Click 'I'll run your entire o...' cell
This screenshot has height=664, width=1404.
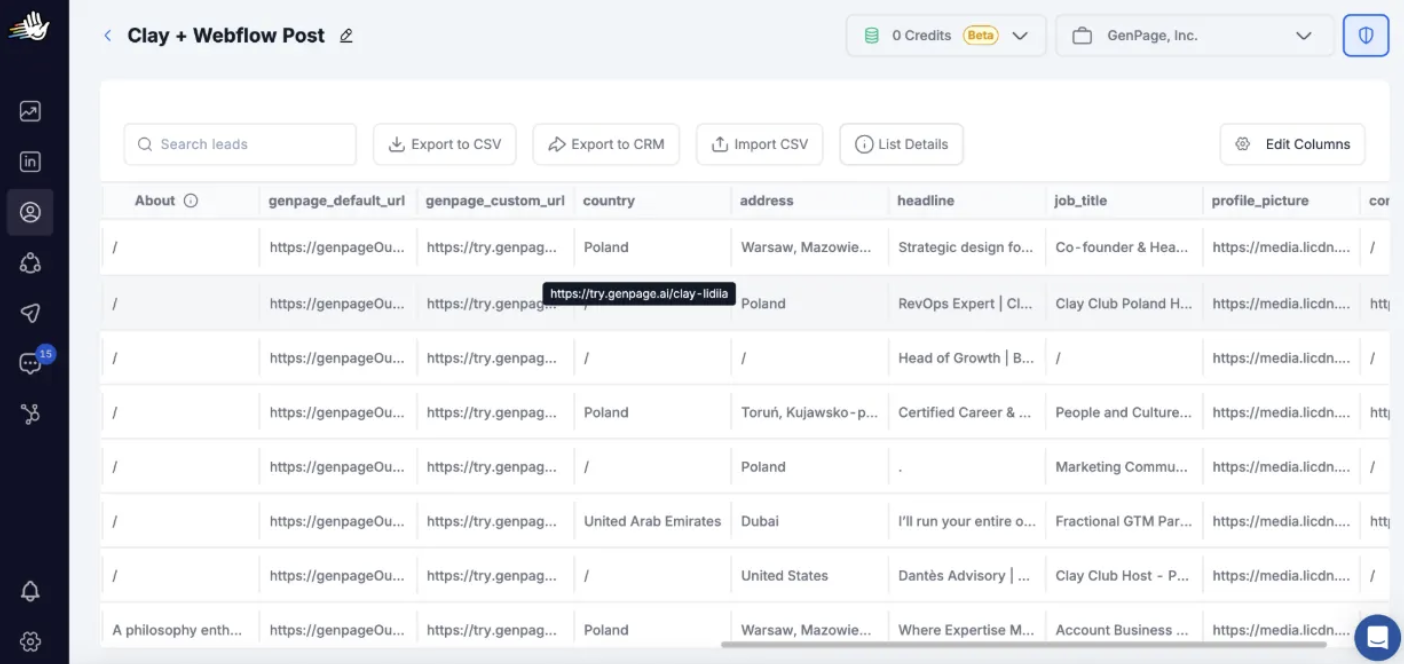tap(967, 521)
